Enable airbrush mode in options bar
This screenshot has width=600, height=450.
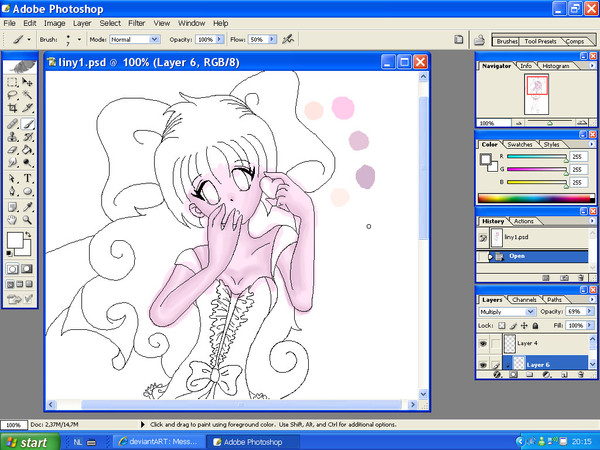click(287, 39)
